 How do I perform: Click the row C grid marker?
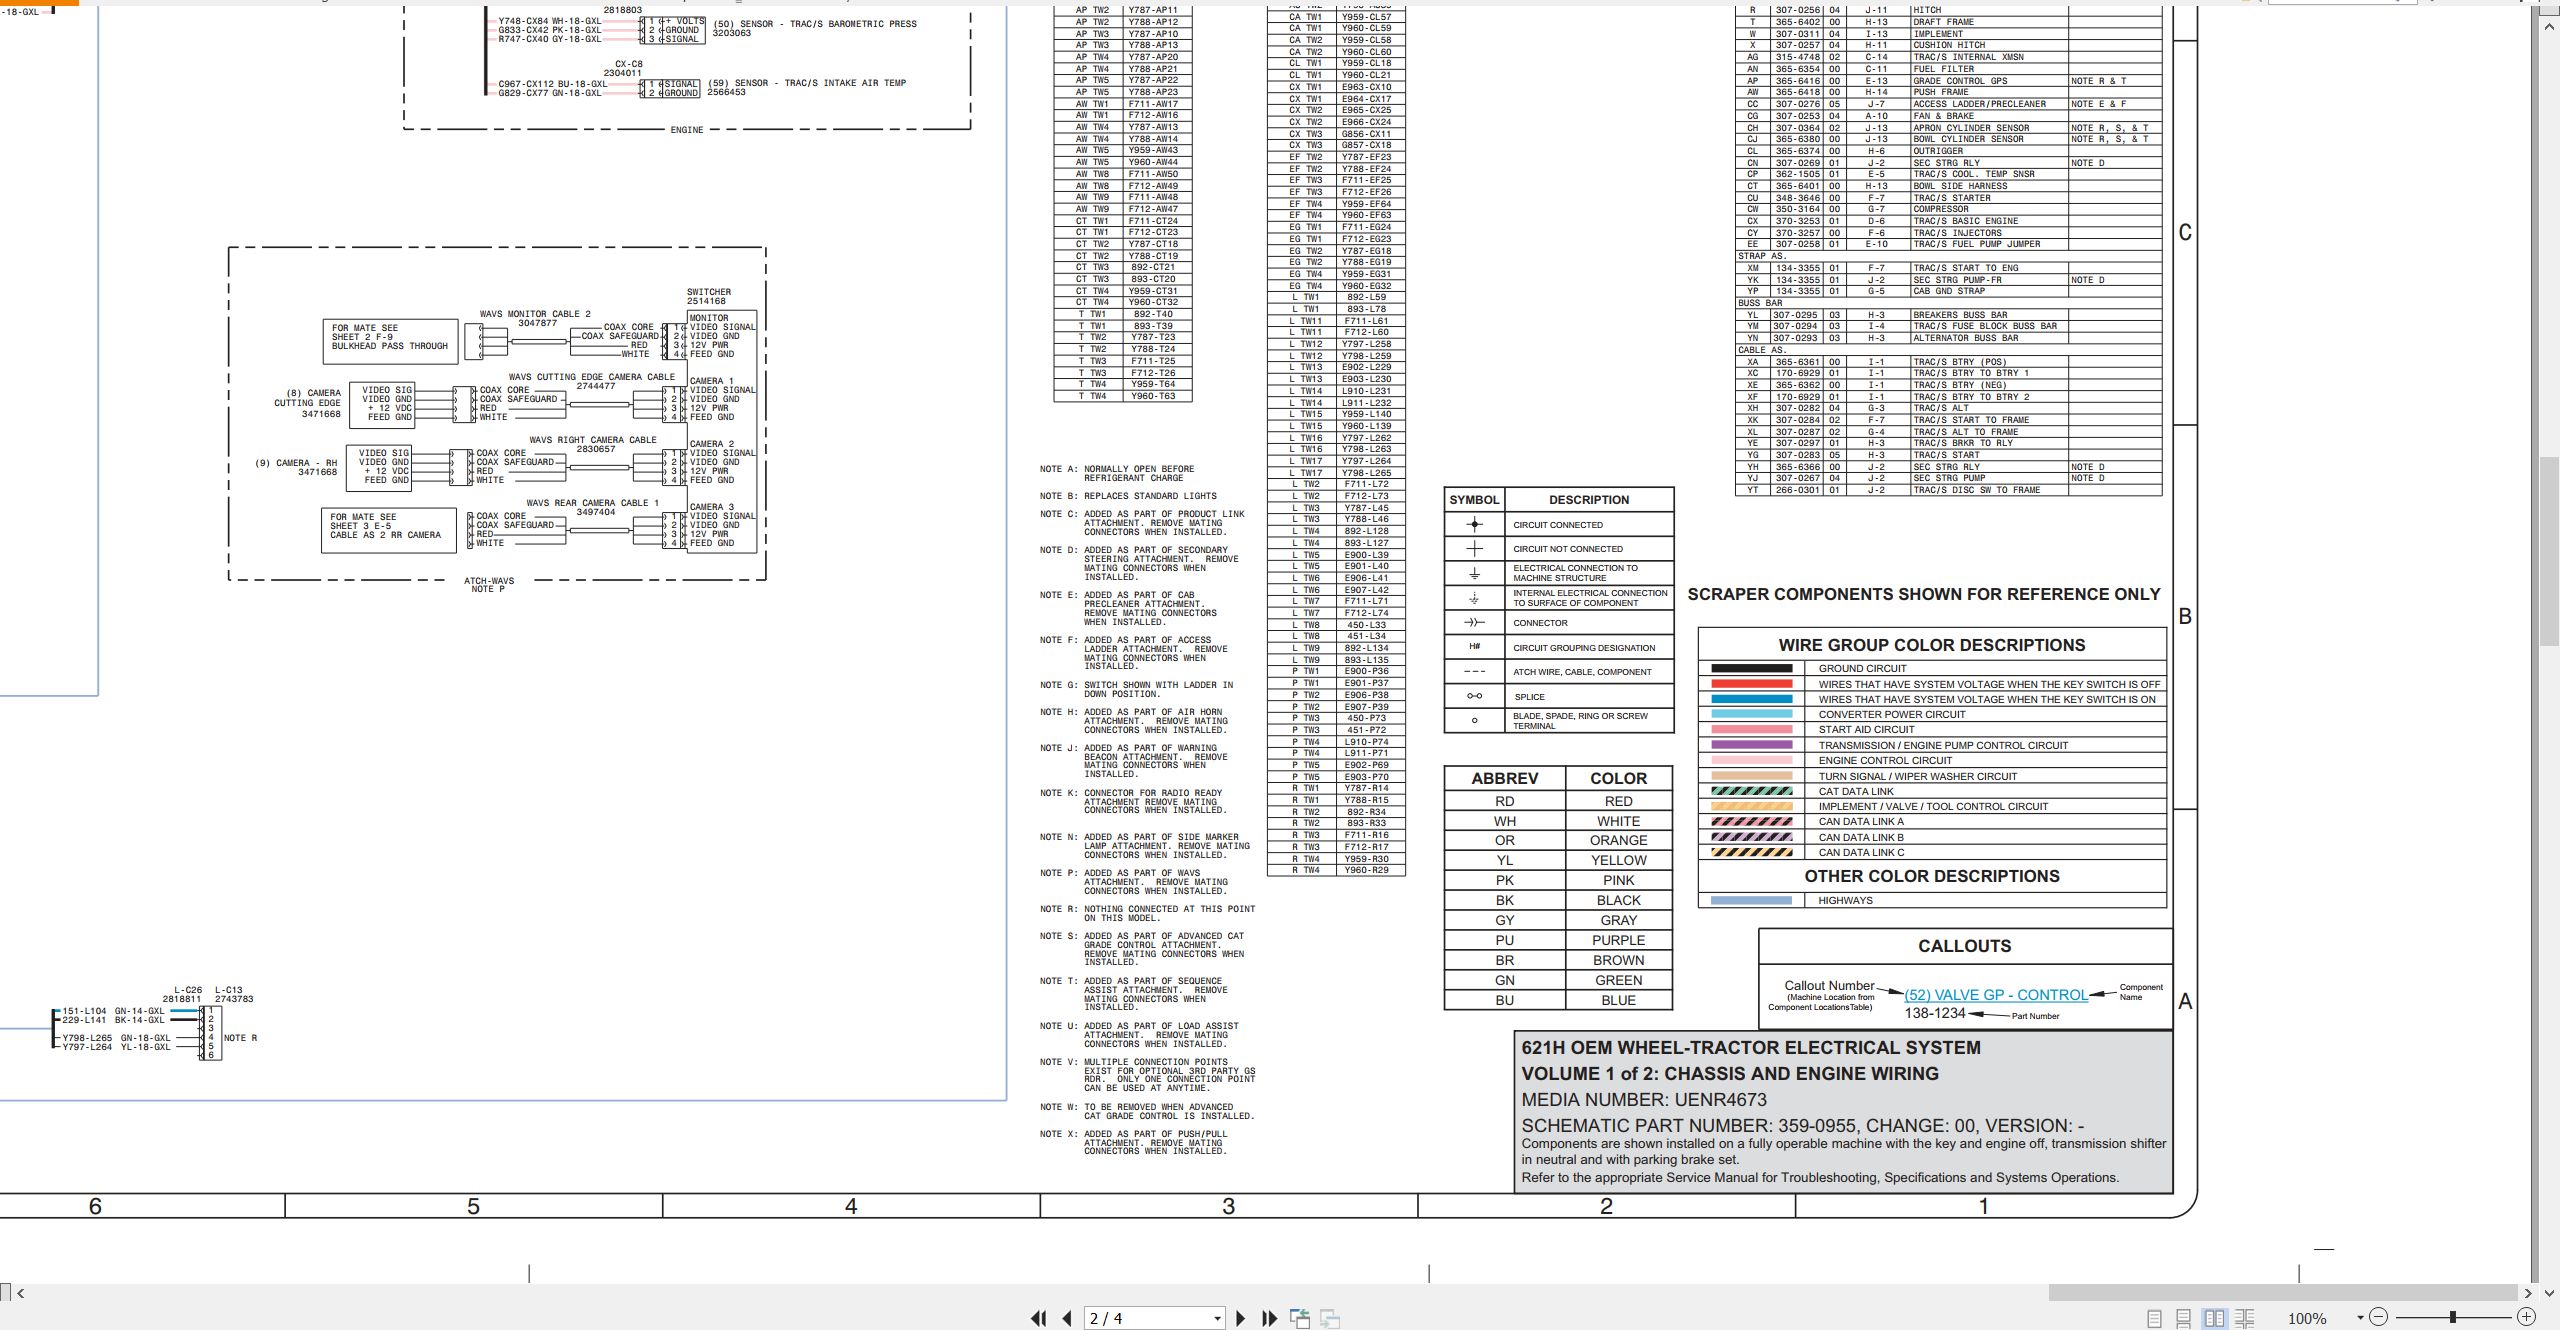coord(2185,233)
